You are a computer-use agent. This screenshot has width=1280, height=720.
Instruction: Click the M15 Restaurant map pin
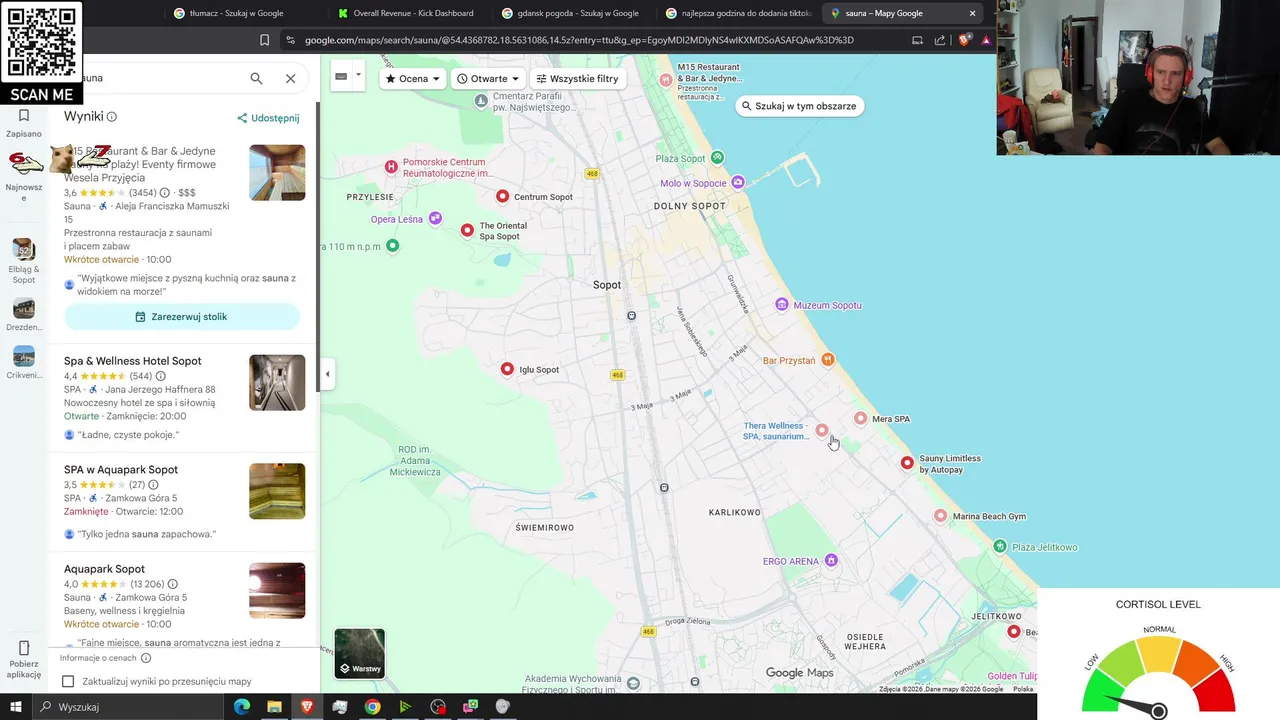click(x=666, y=80)
